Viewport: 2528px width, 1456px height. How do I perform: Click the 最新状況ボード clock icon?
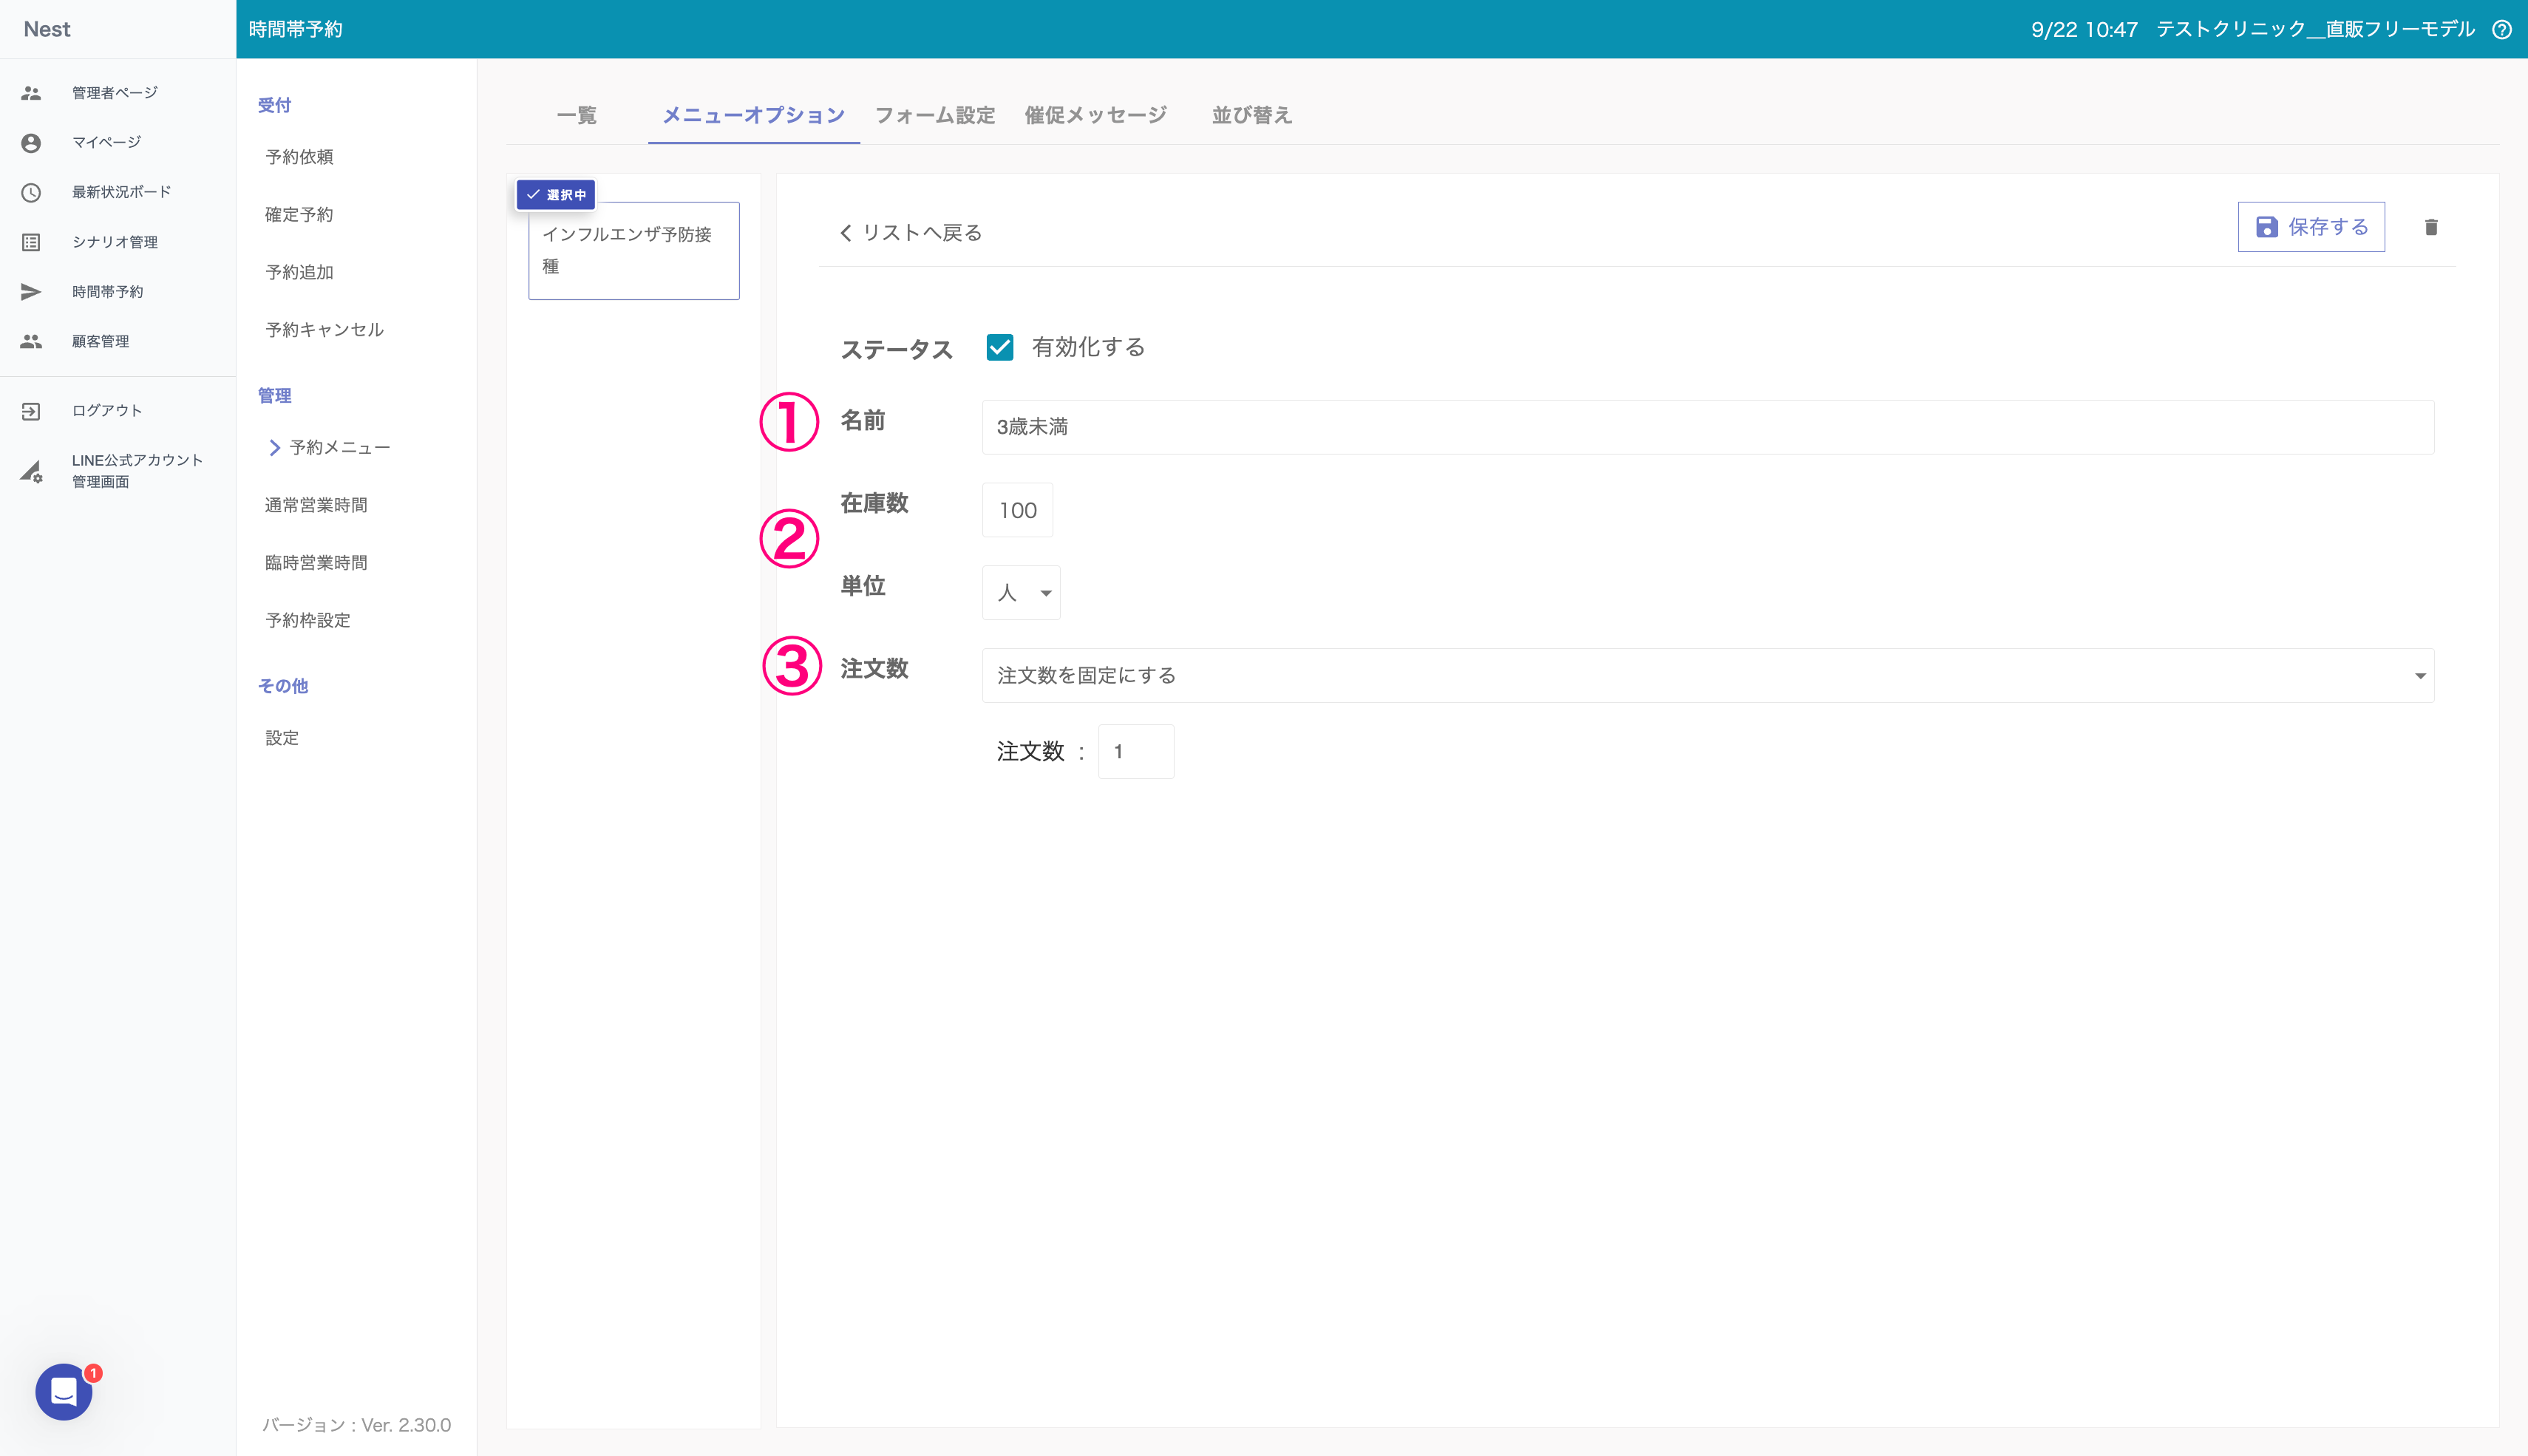pyautogui.click(x=31, y=192)
